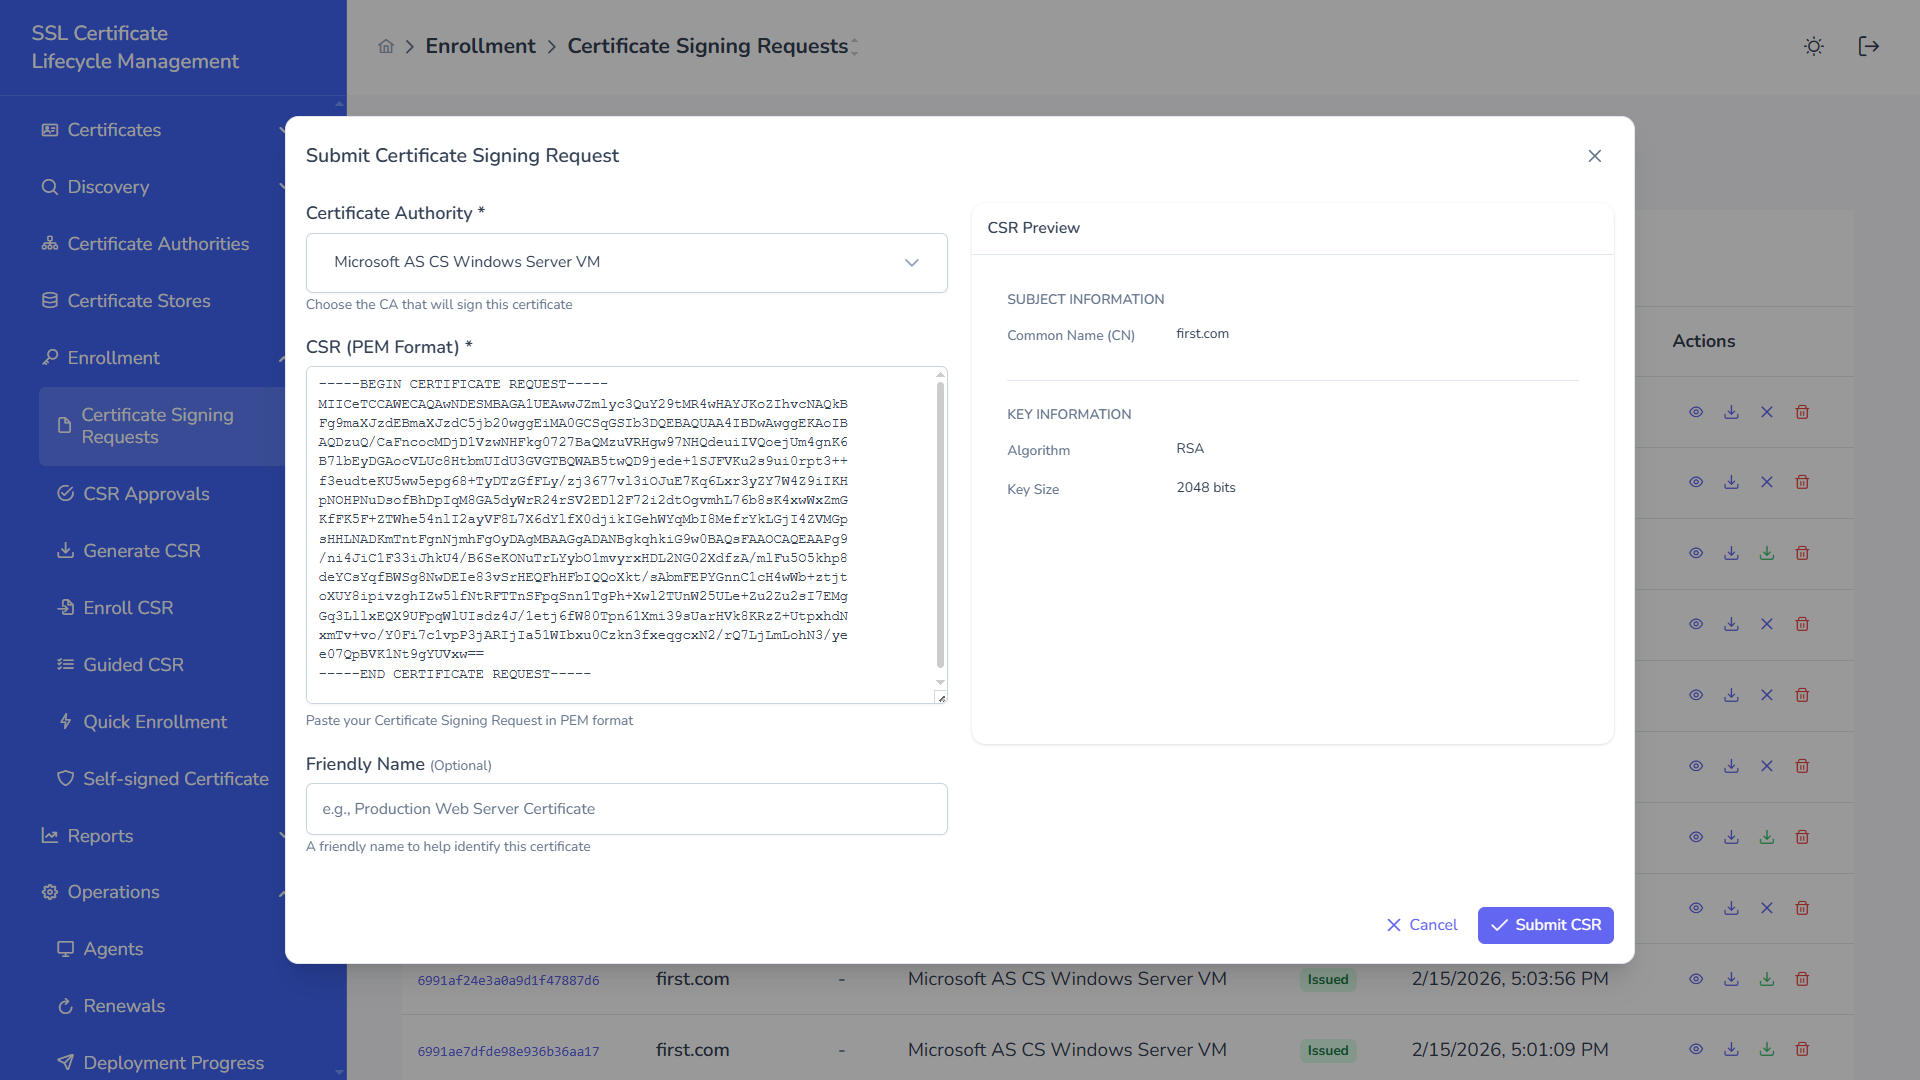Navigate to Enrollment via the breadcrumb
The height and width of the screenshot is (1080, 1920).
480,46
